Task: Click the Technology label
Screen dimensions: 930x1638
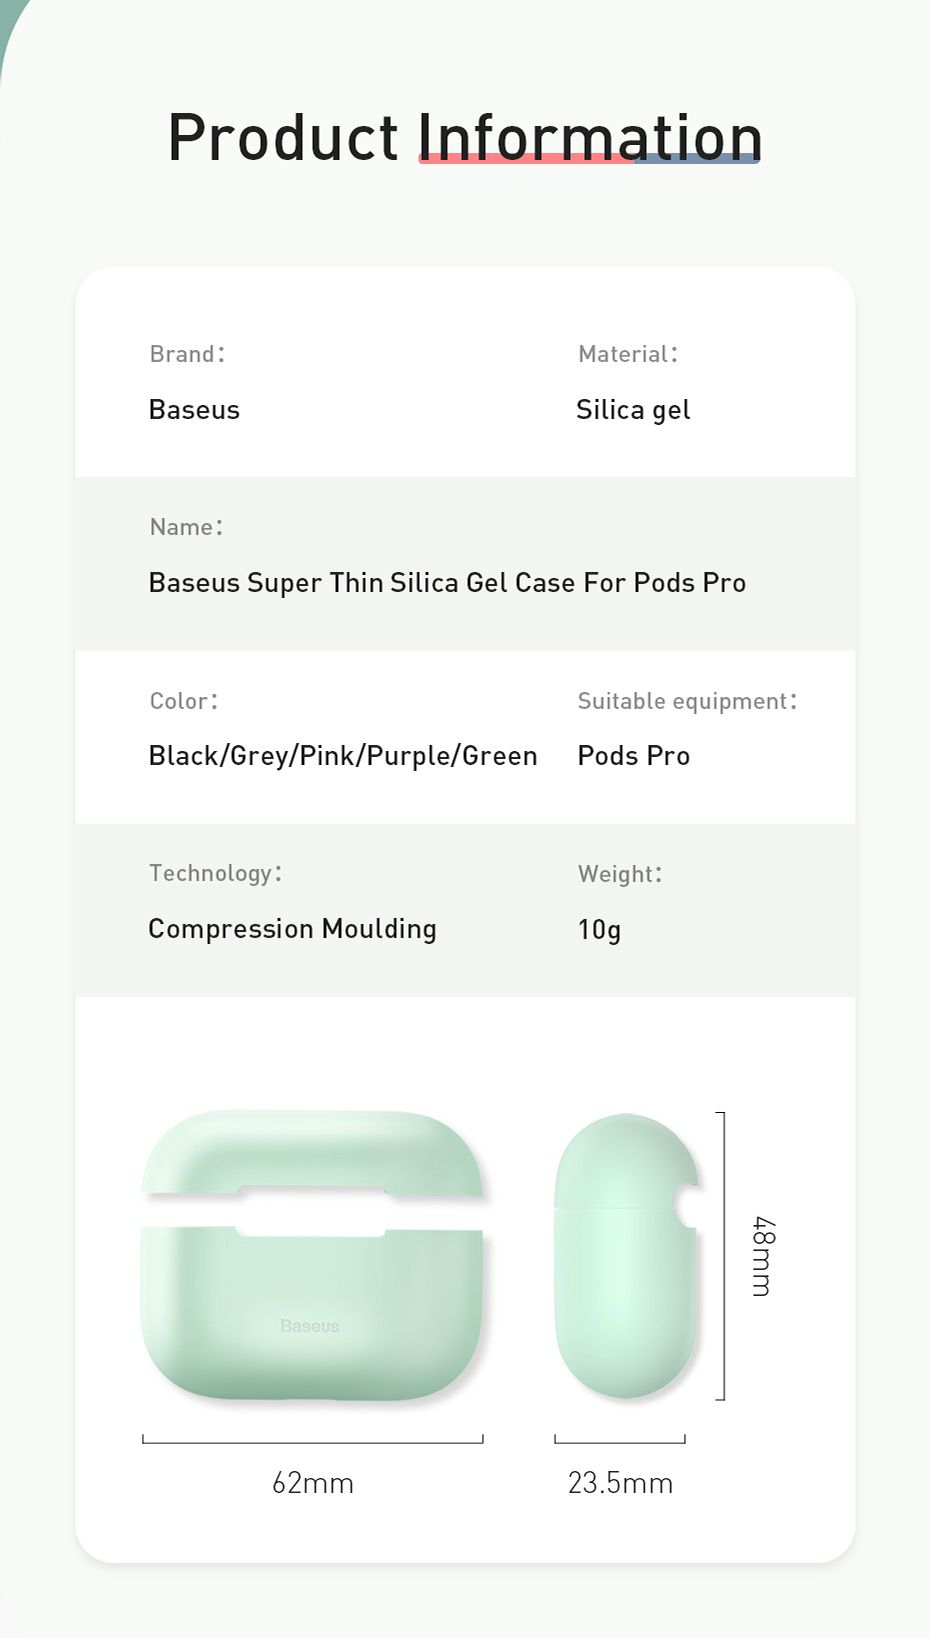Action: [215, 873]
